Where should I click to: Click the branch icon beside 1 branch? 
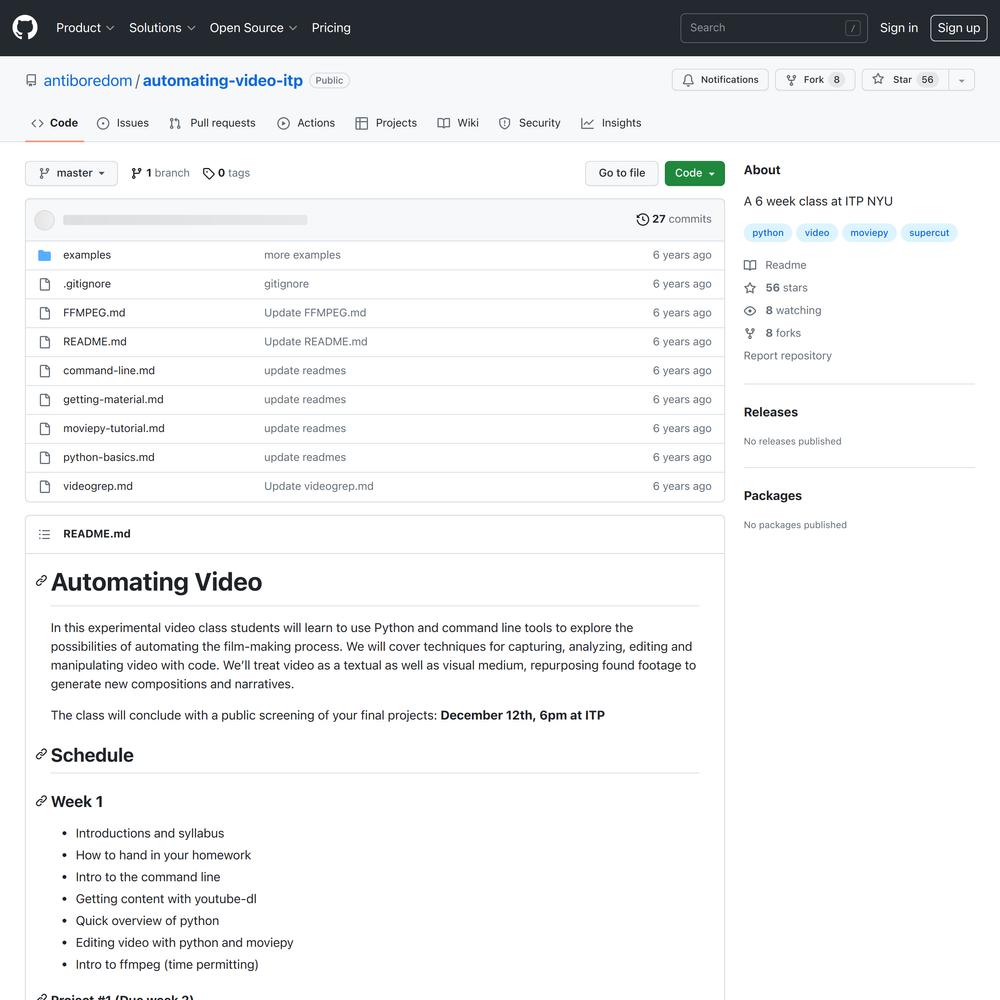(136, 173)
